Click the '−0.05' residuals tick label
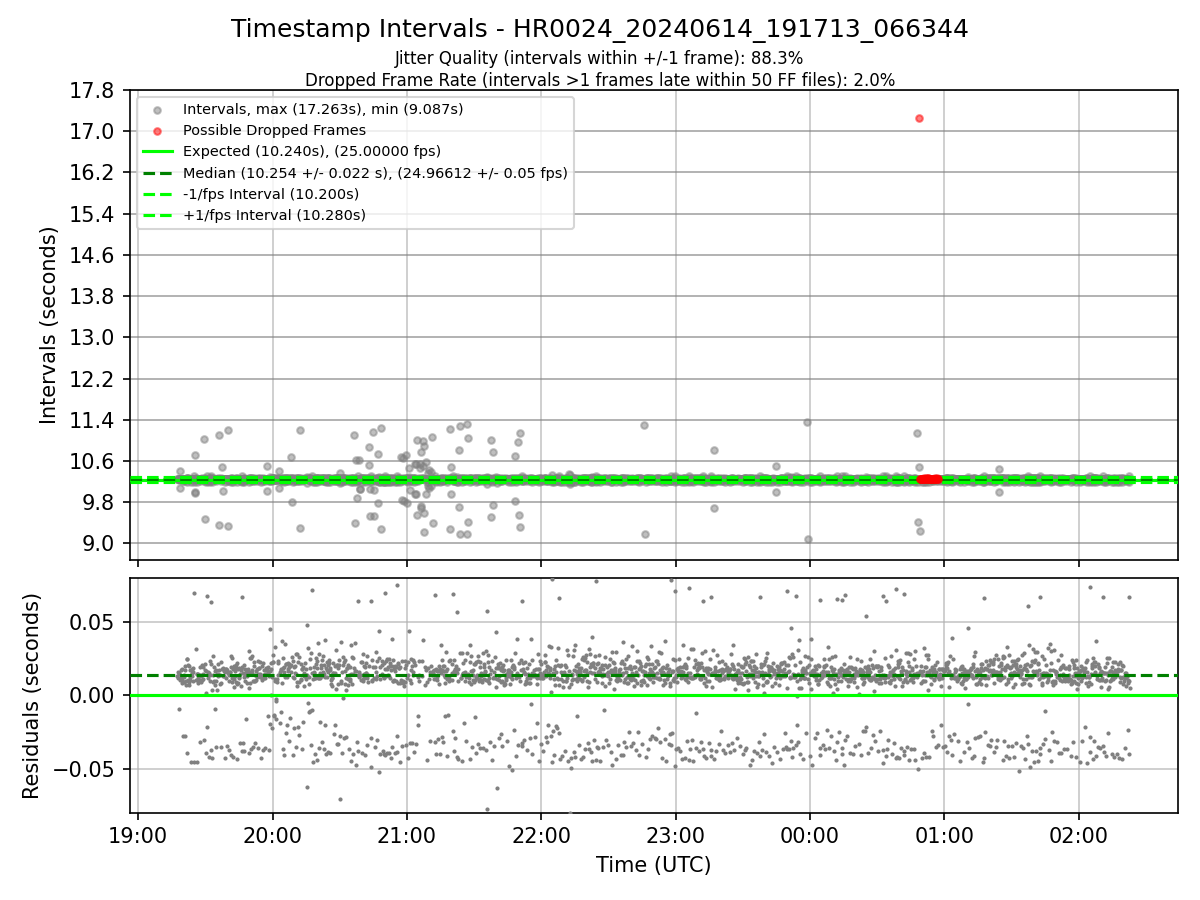1200x900 pixels. tap(86, 769)
